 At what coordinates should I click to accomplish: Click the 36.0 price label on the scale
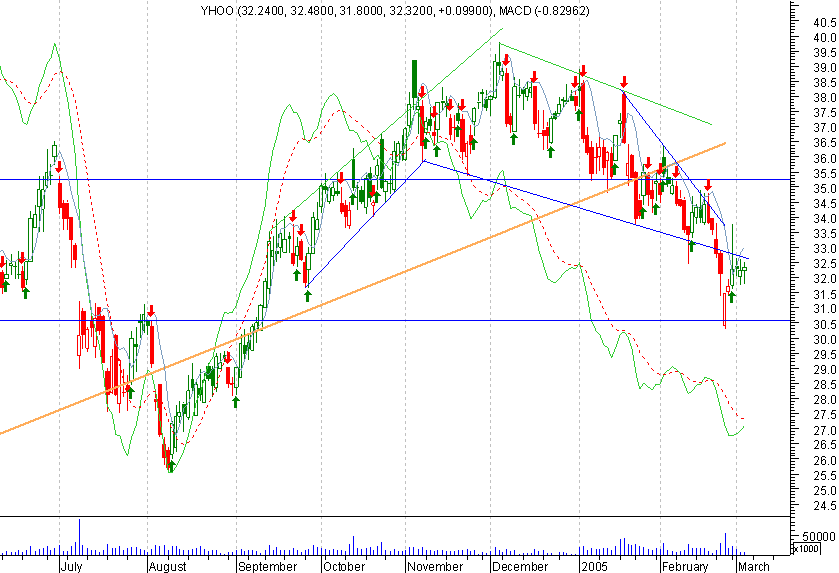click(825, 158)
